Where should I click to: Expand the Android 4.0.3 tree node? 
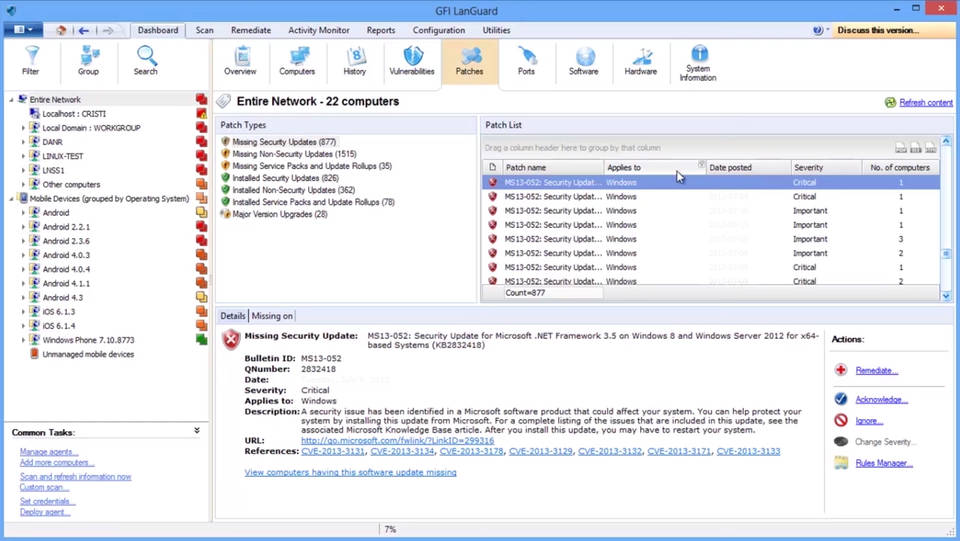(23, 255)
